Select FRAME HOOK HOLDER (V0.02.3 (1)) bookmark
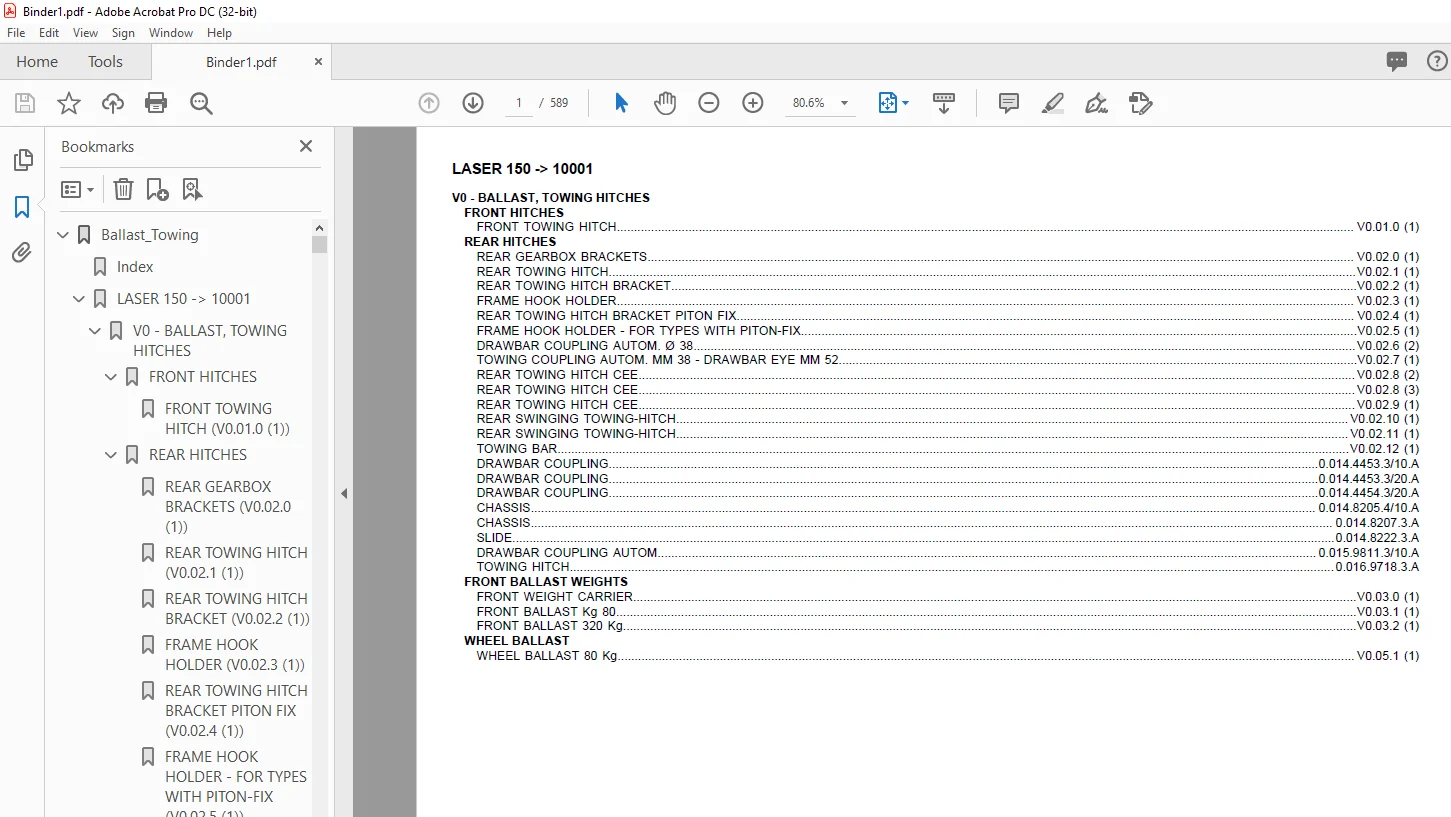1451x817 pixels. coord(235,654)
